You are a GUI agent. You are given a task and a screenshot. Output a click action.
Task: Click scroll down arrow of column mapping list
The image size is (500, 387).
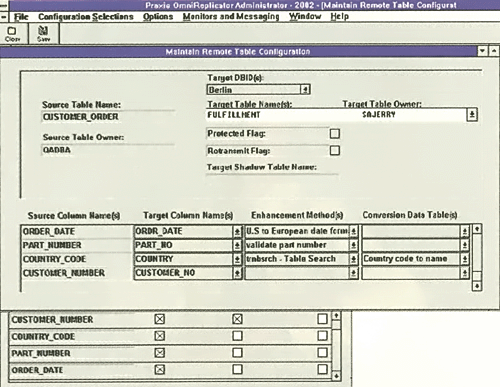[477, 286]
